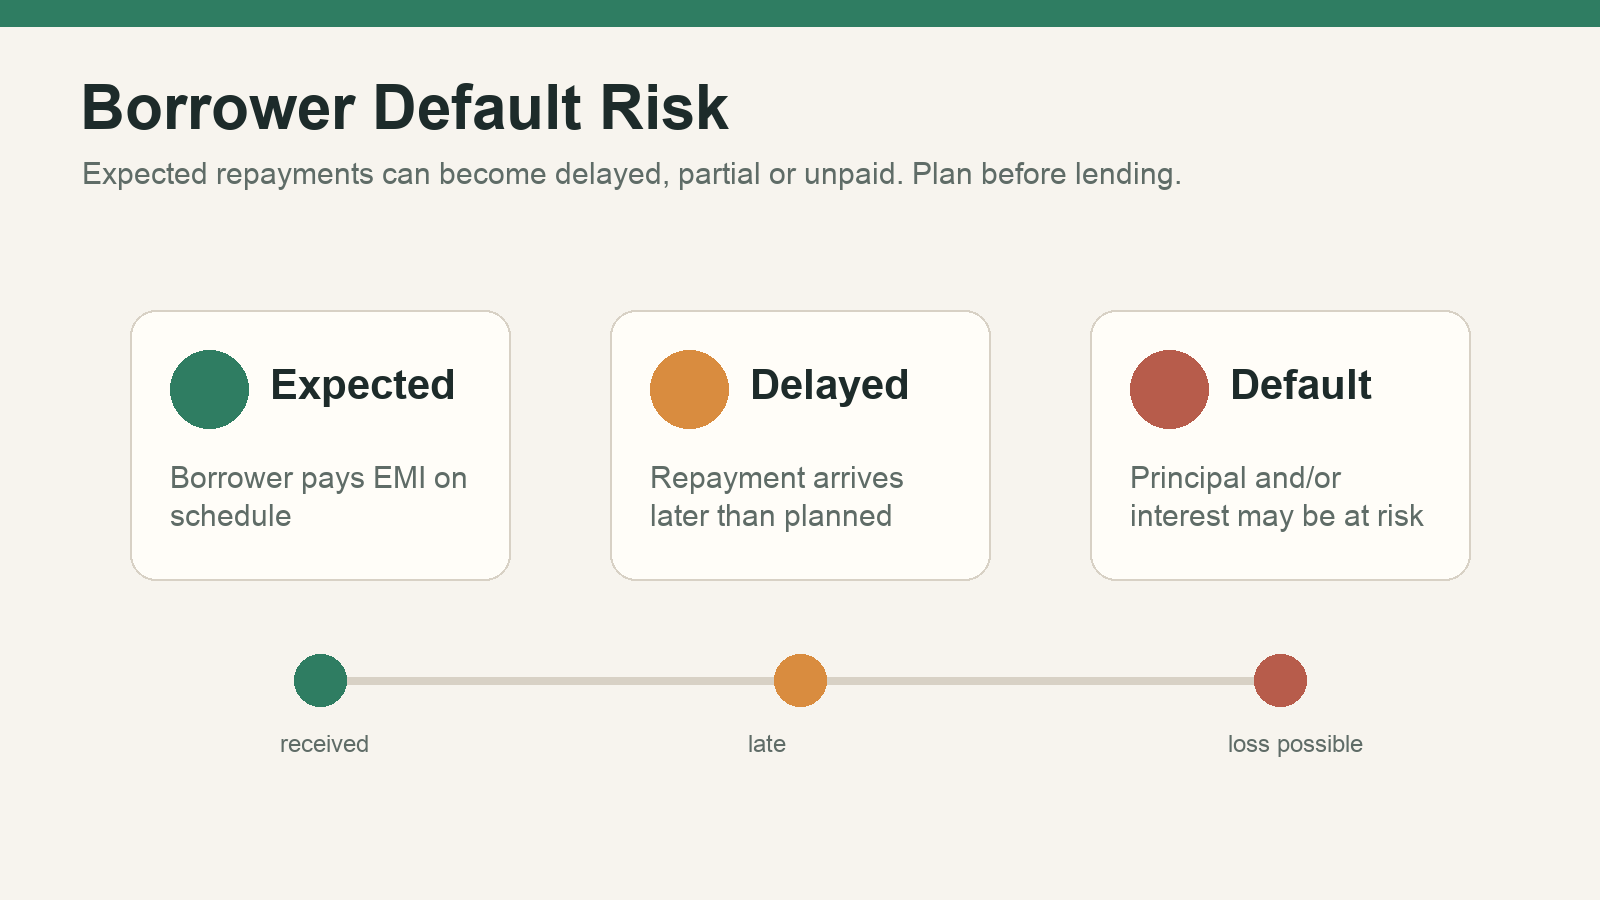The image size is (1600, 900).
Task: Click the timeline line between orange and red dots
Action: 1040,681
